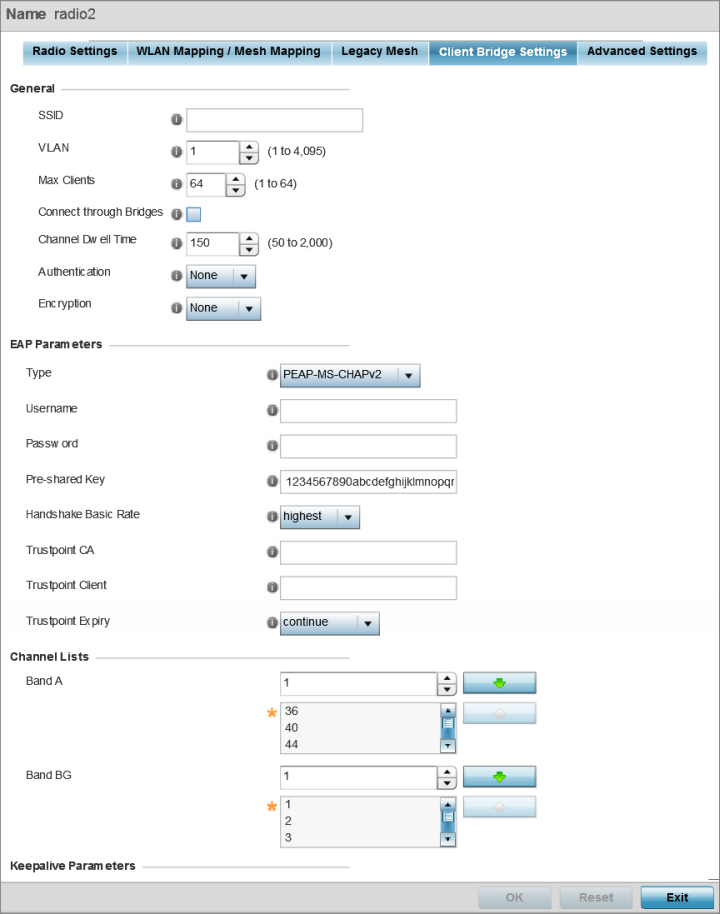Click the Trustpoint CA input field
Screen dimensions: 720x914
point(368,553)
